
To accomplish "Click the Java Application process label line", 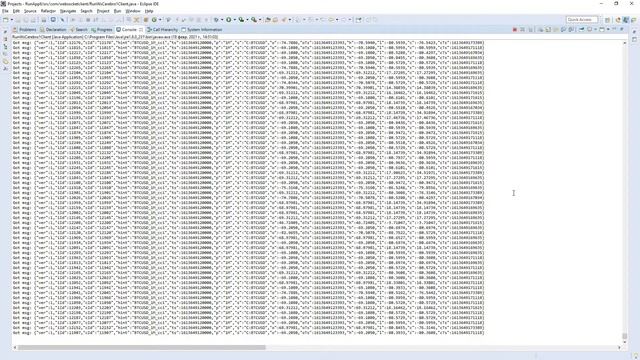I will [x=115, y=37].
